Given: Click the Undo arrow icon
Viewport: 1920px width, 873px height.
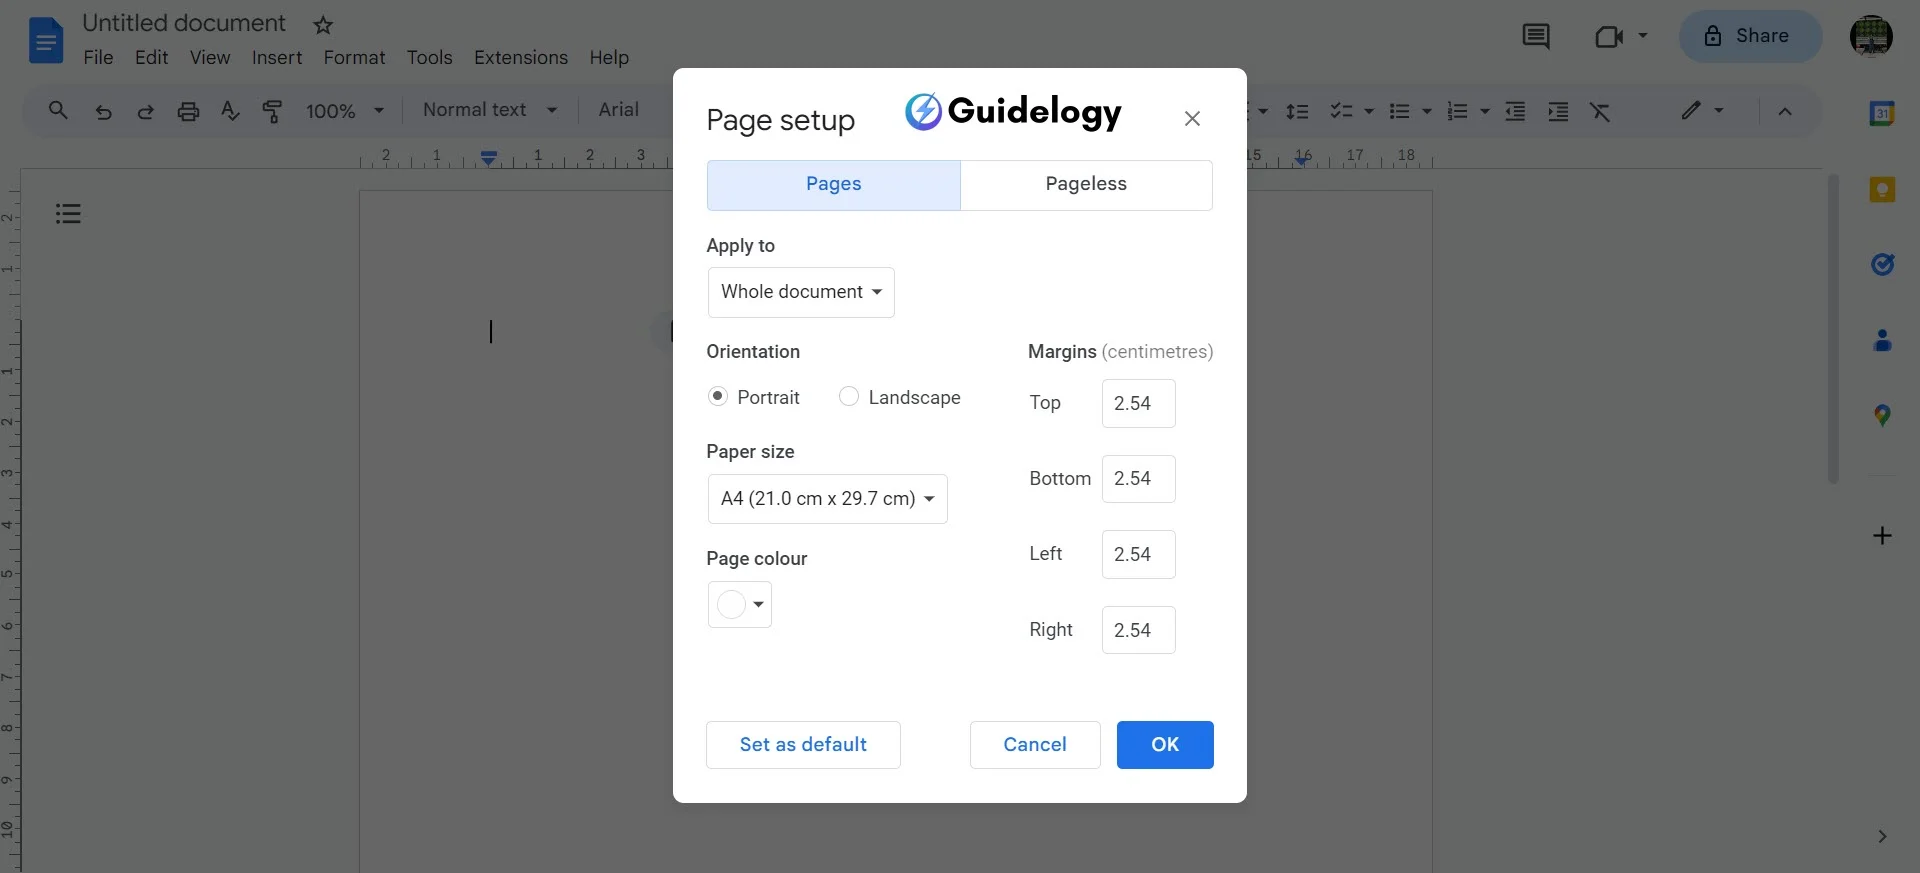Looking at the screenshot, I should 103,111.
